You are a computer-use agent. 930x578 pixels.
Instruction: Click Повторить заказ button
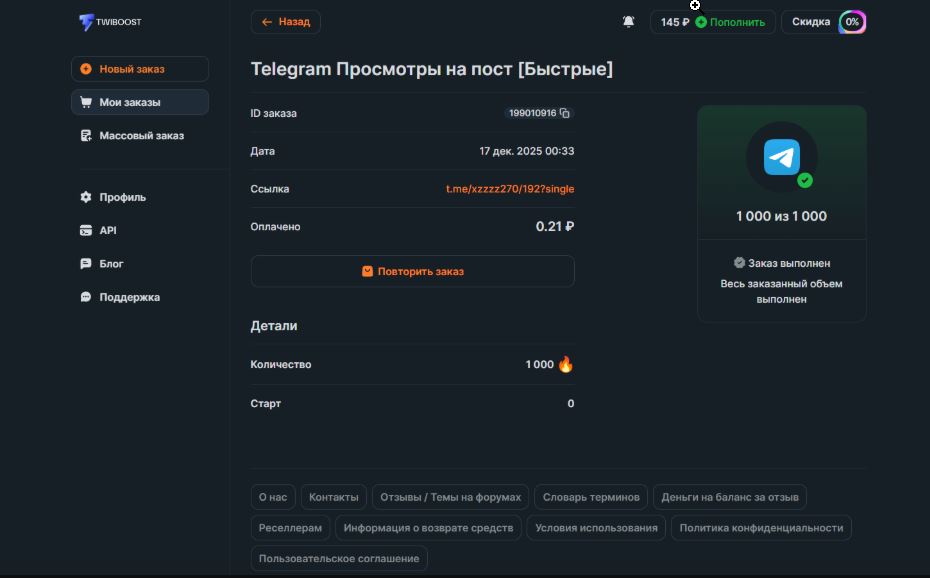coord(412,271)
